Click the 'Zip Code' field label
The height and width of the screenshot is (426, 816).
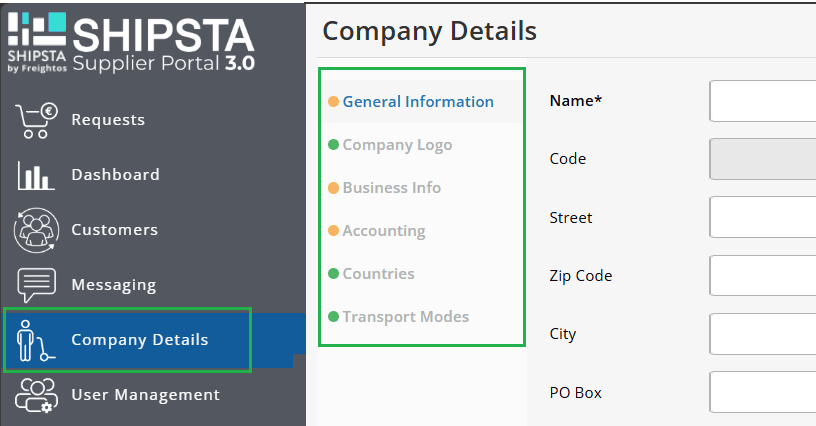(x=581, y=276)
